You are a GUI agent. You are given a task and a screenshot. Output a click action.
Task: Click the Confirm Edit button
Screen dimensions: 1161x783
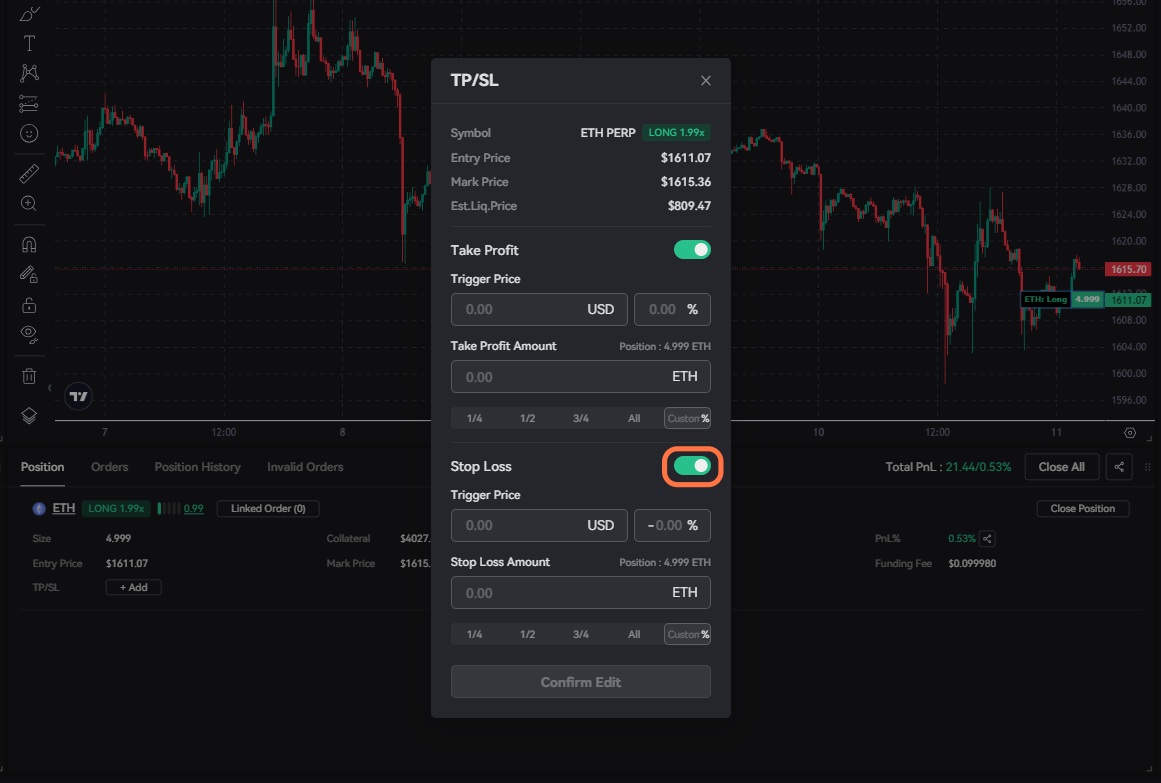(580, 682)
